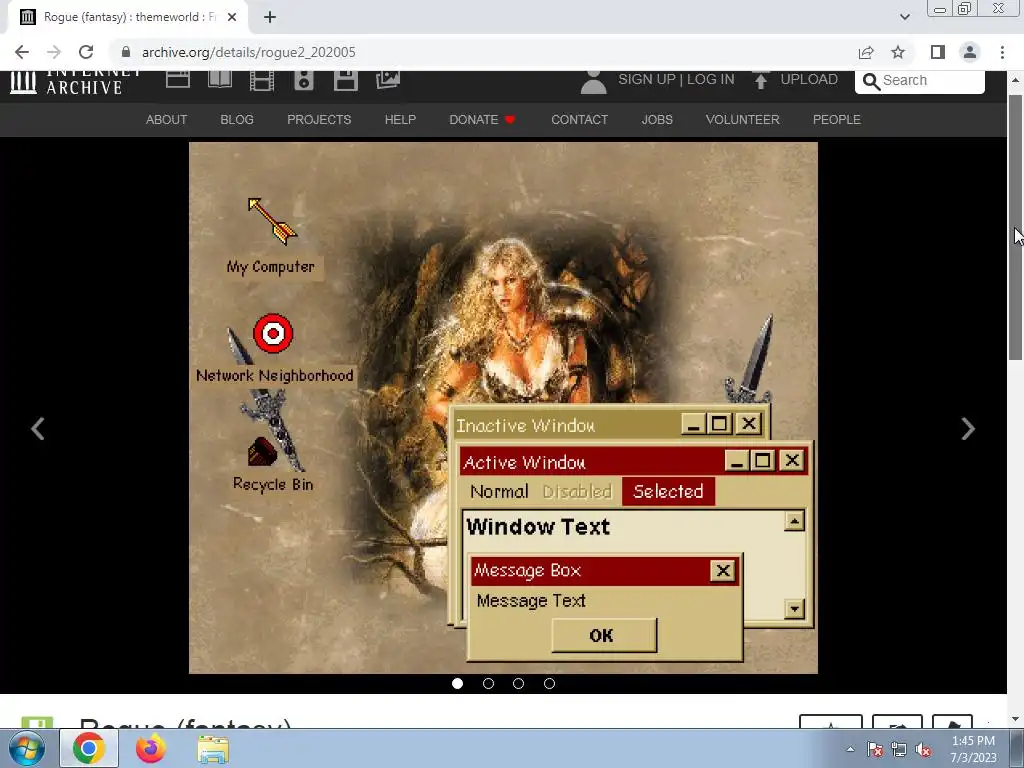This screenshot has height=768, width=1024.
Task: Click the vertical scrollbar thumb
Action: (x=1015, y=227)
